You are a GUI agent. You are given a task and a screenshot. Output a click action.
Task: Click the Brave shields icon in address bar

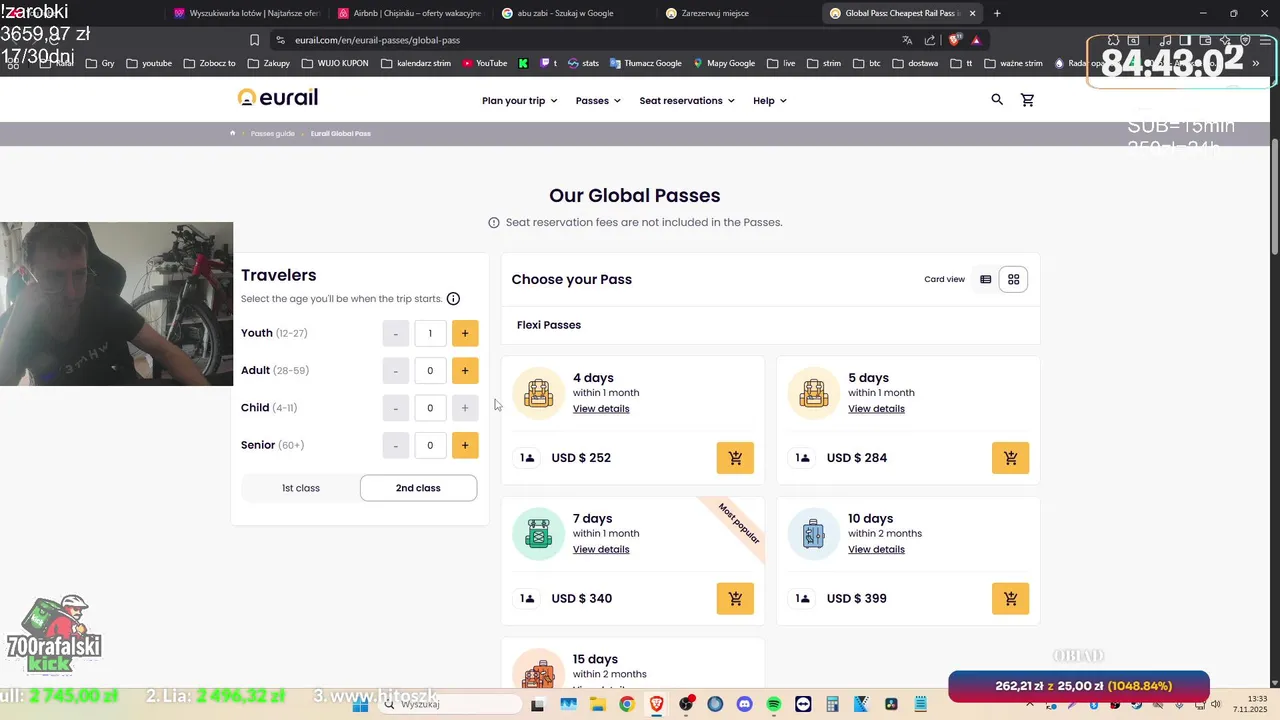point(955,40)
